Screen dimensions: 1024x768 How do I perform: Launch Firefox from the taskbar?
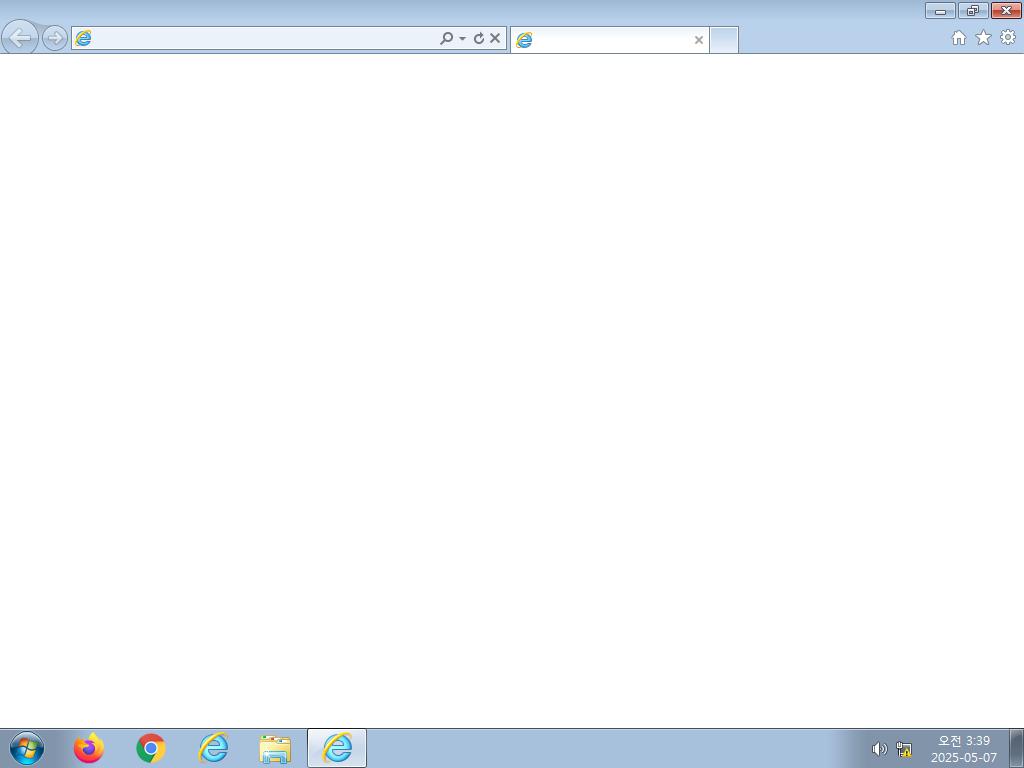click(89, 748)
